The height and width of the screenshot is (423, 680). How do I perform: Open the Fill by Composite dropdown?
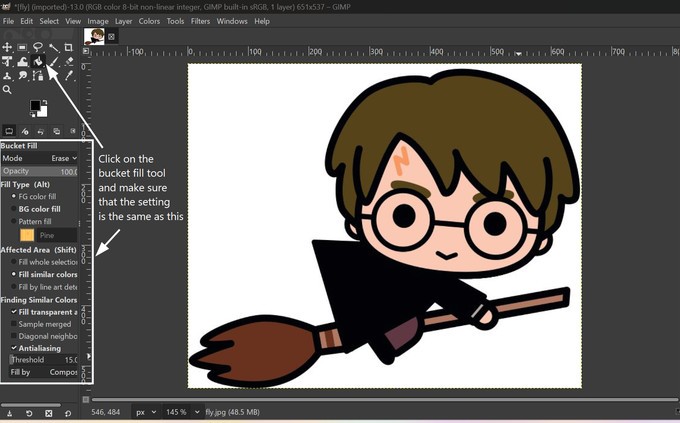[43, 372]
